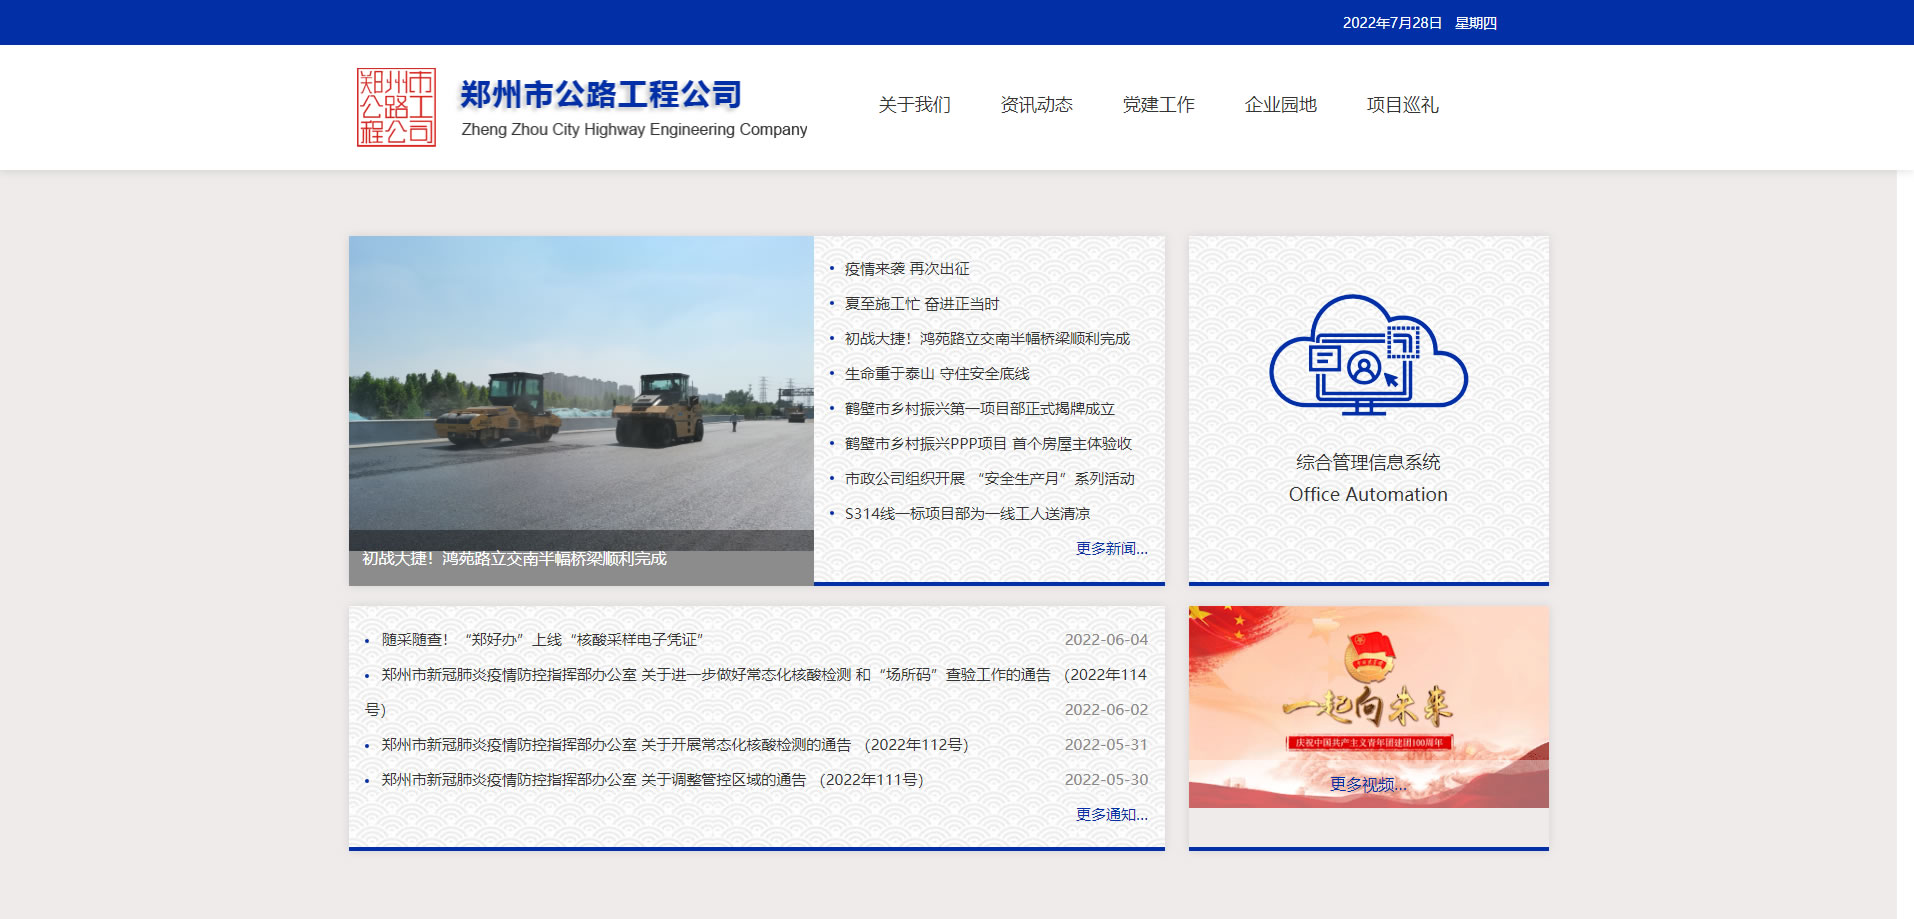This screenshot has width=1914, height=919.
Task: Click the 综合管理信息系统 panel
Action: tap(1367, 462)
